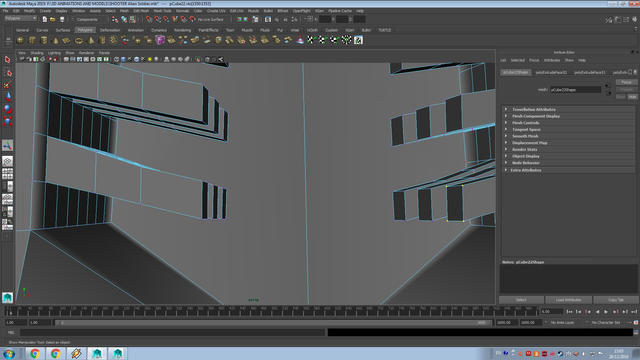Switch to the Surfaces shelf tab
640x360 pixels.
62,30
